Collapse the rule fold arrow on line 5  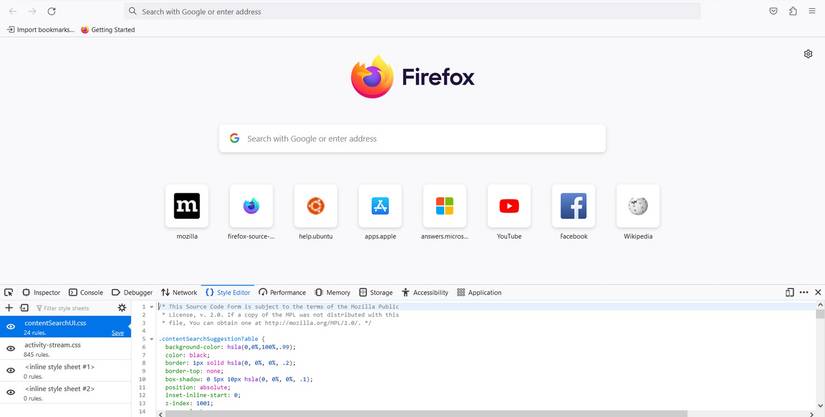pyautogui.click(x=152, y=339)
